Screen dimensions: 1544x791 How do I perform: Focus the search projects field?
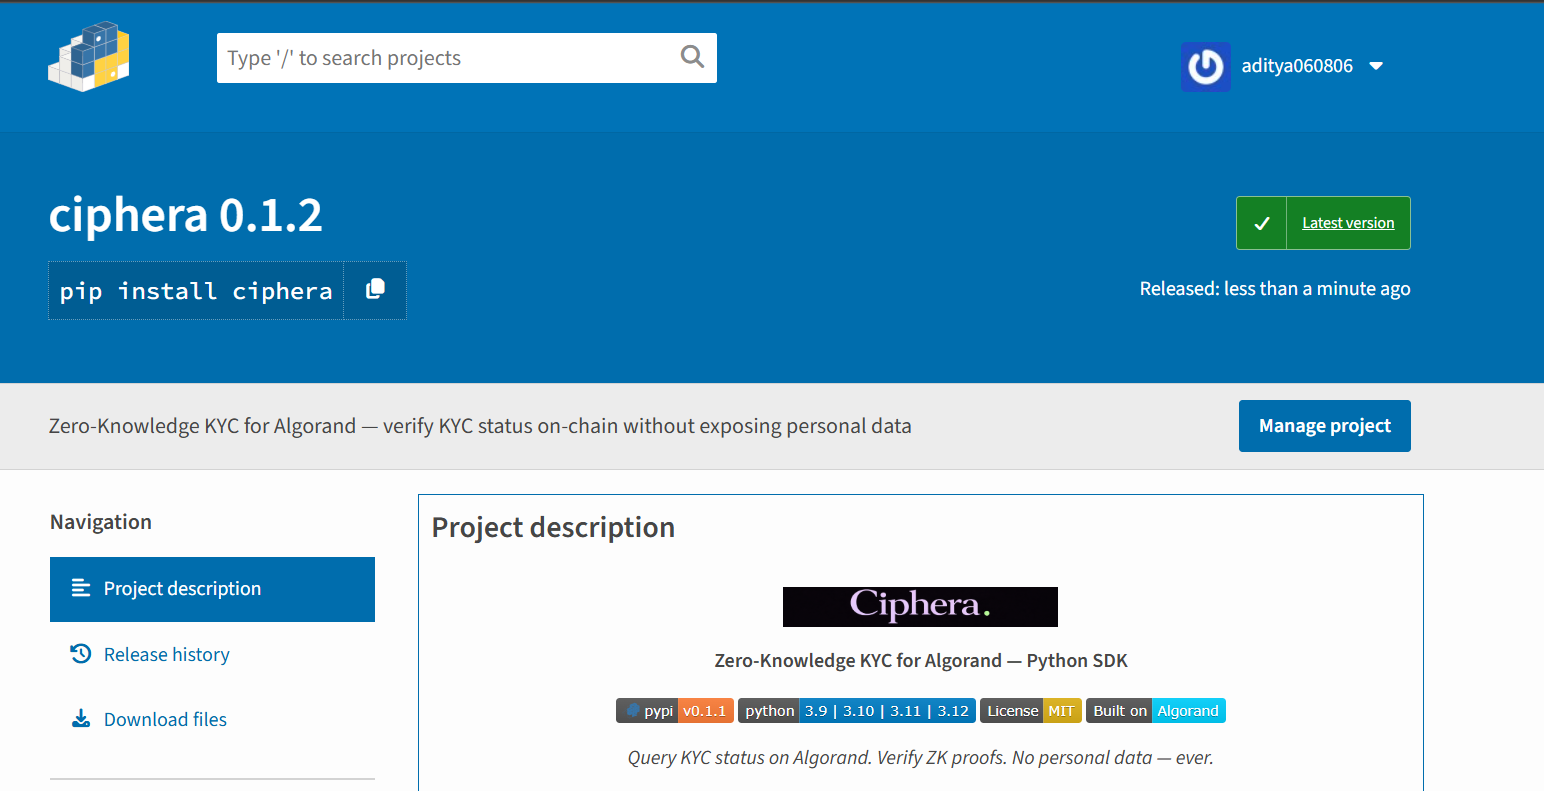coord(466,58)
